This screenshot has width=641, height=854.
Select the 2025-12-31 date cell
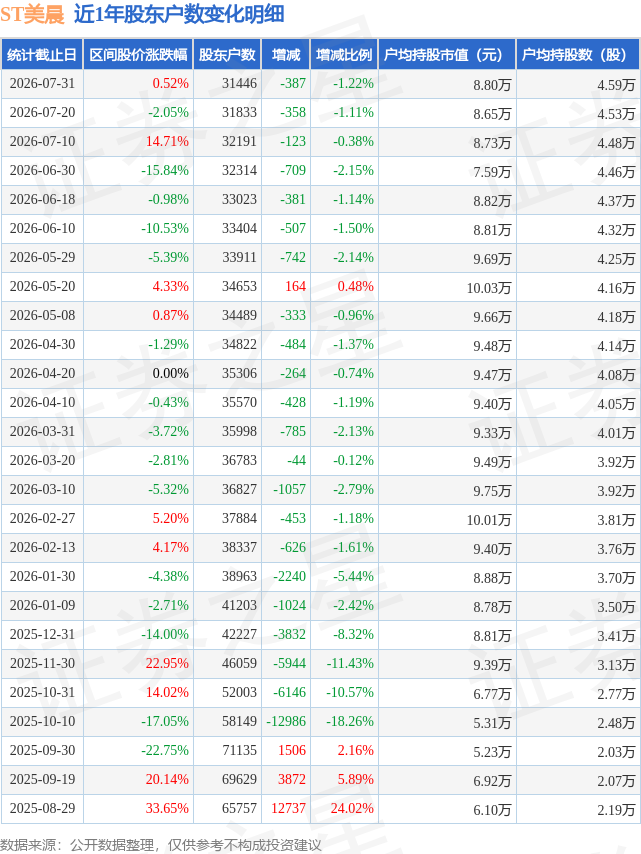(42, 635)
